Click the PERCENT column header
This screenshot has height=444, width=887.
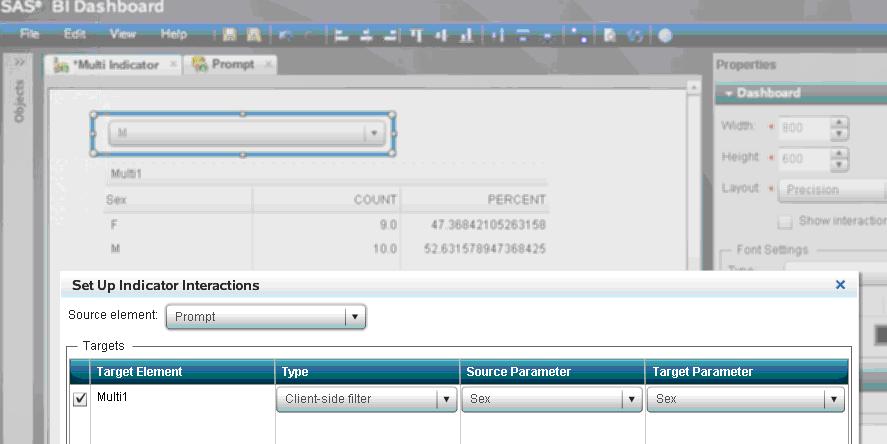tap(516, 200)
